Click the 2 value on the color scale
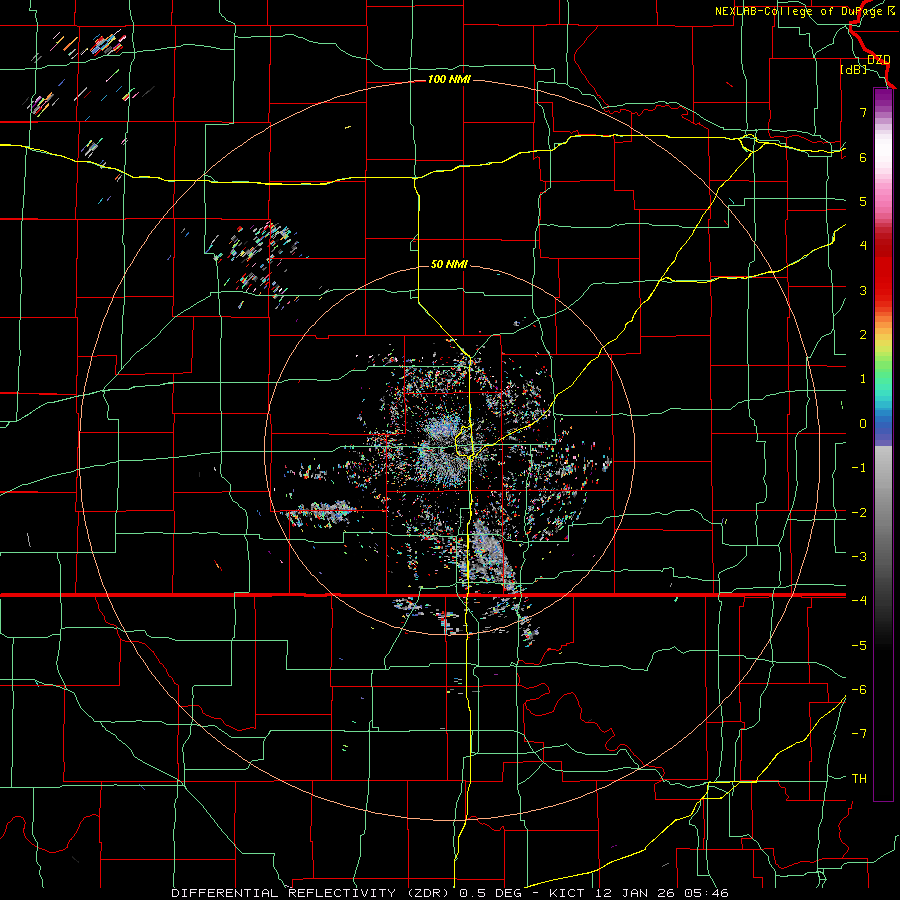 pos(863,335)
